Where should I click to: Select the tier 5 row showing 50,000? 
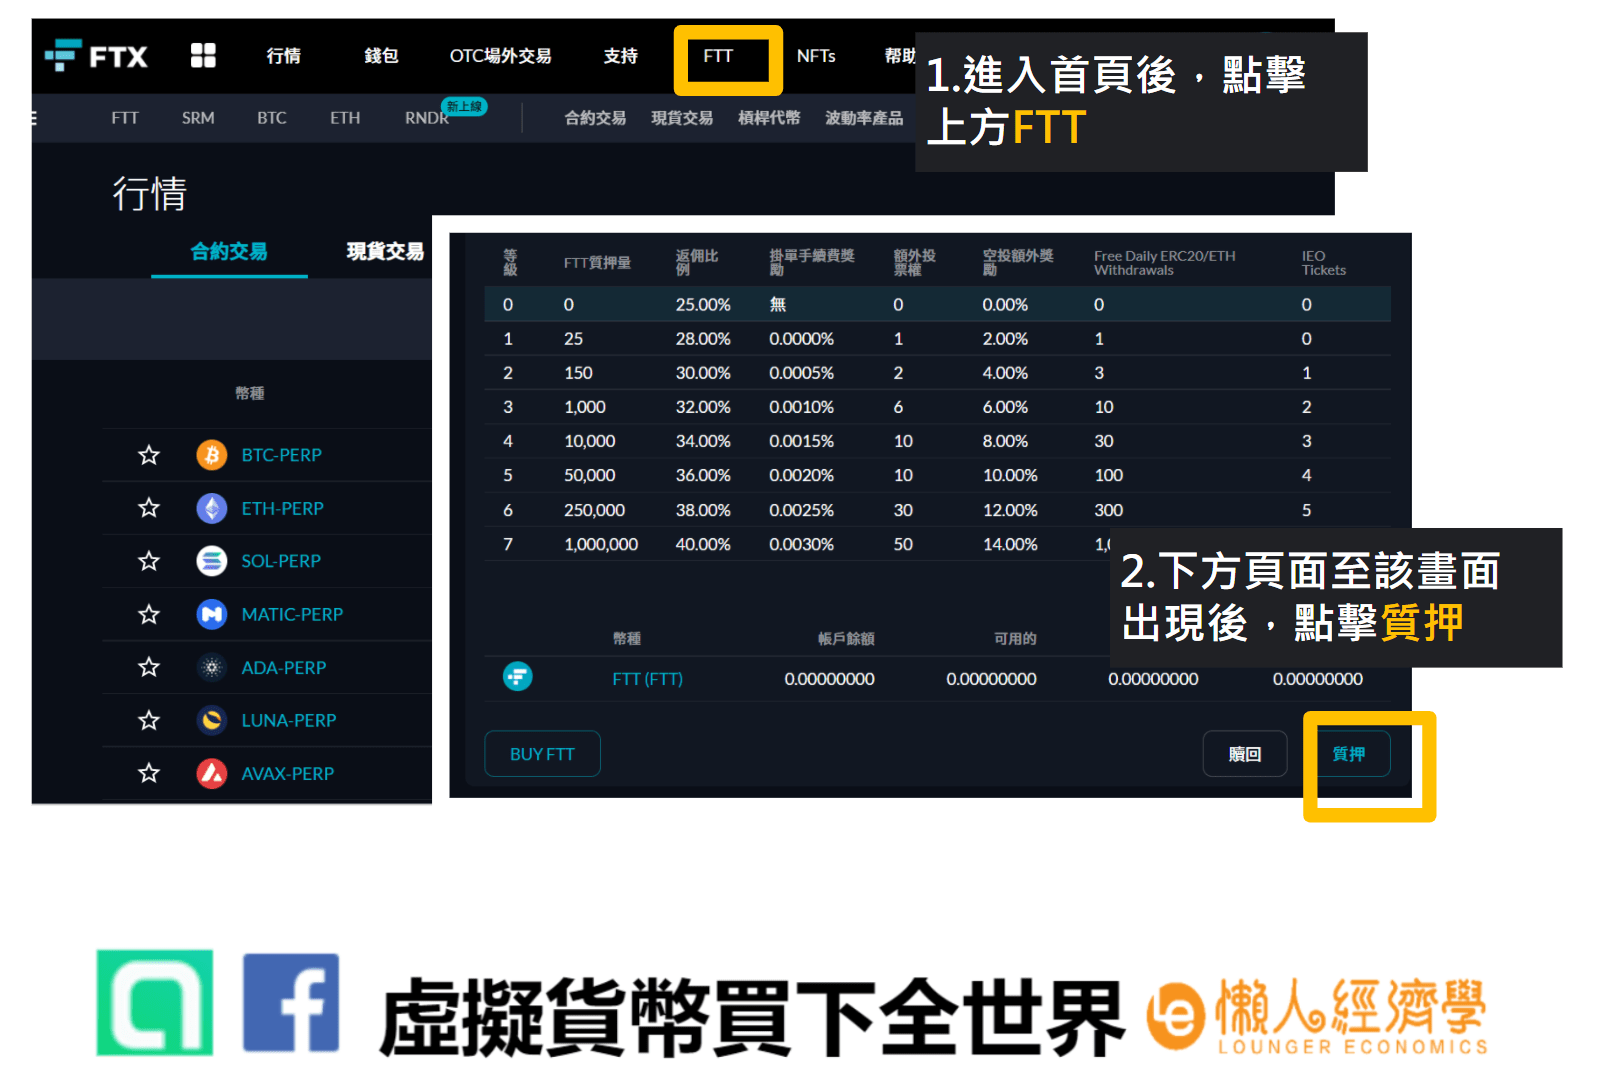tap(938, 476)
